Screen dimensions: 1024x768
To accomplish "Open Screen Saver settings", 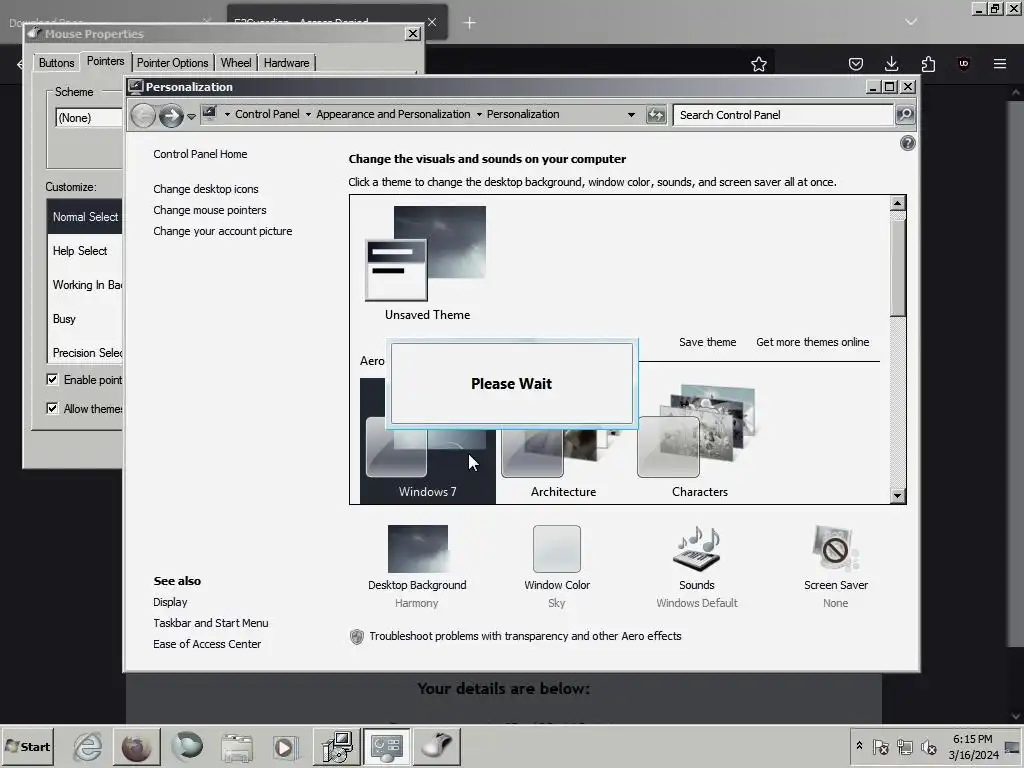I will (x=835, y=566).
